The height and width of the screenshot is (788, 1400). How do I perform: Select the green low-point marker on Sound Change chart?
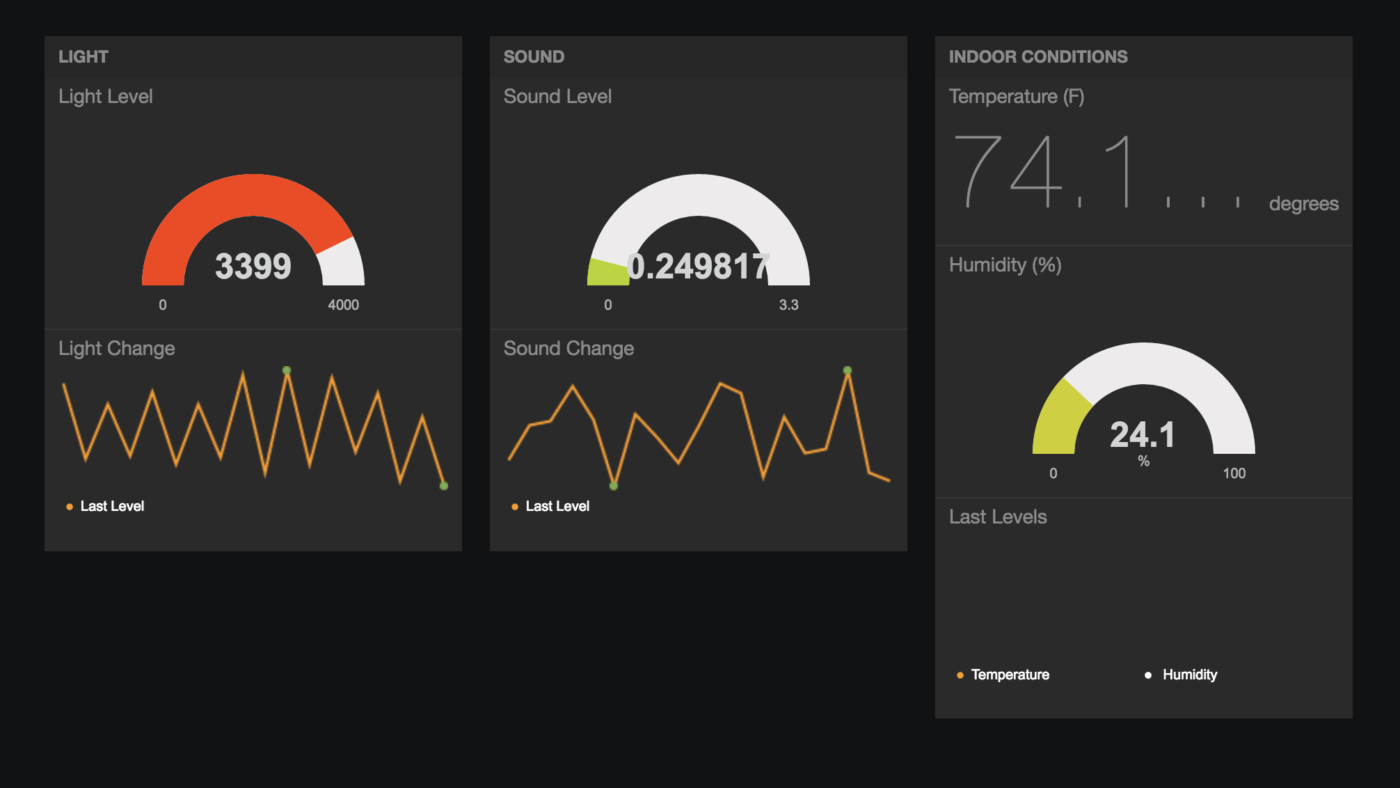pos(614,486)
